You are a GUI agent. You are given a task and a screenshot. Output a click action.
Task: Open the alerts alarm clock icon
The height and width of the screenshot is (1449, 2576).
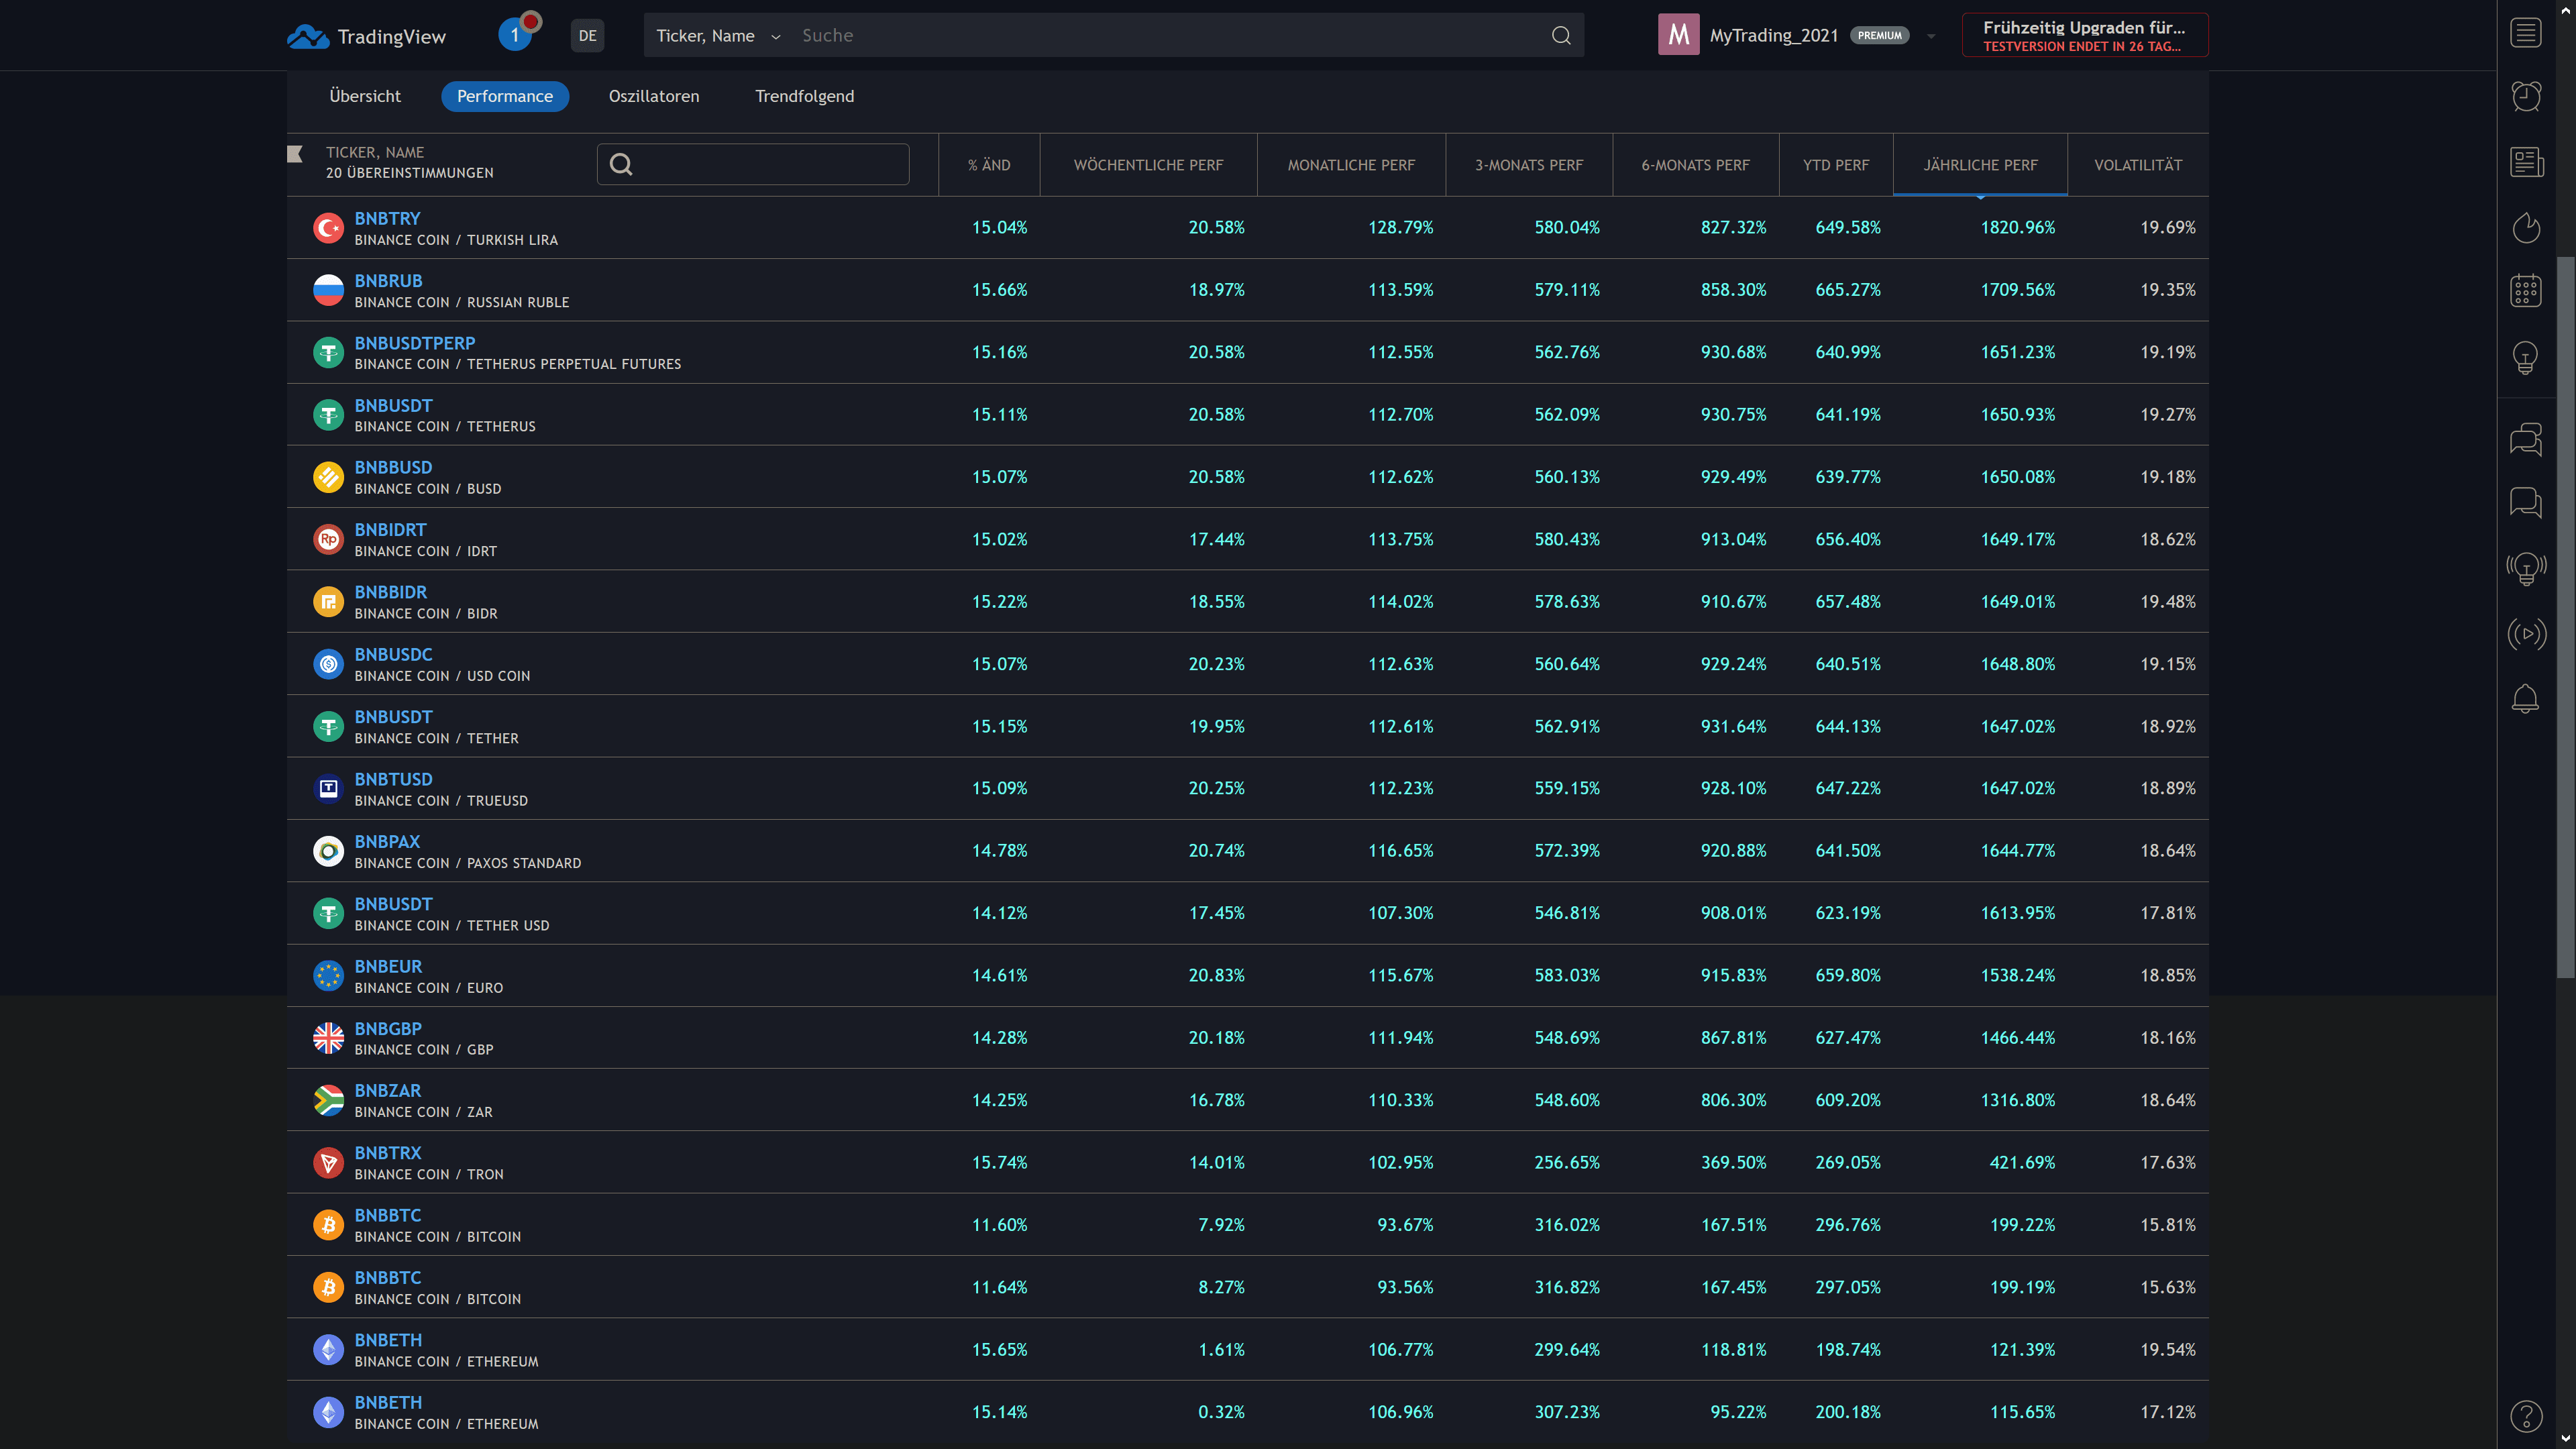(2526, 97)
